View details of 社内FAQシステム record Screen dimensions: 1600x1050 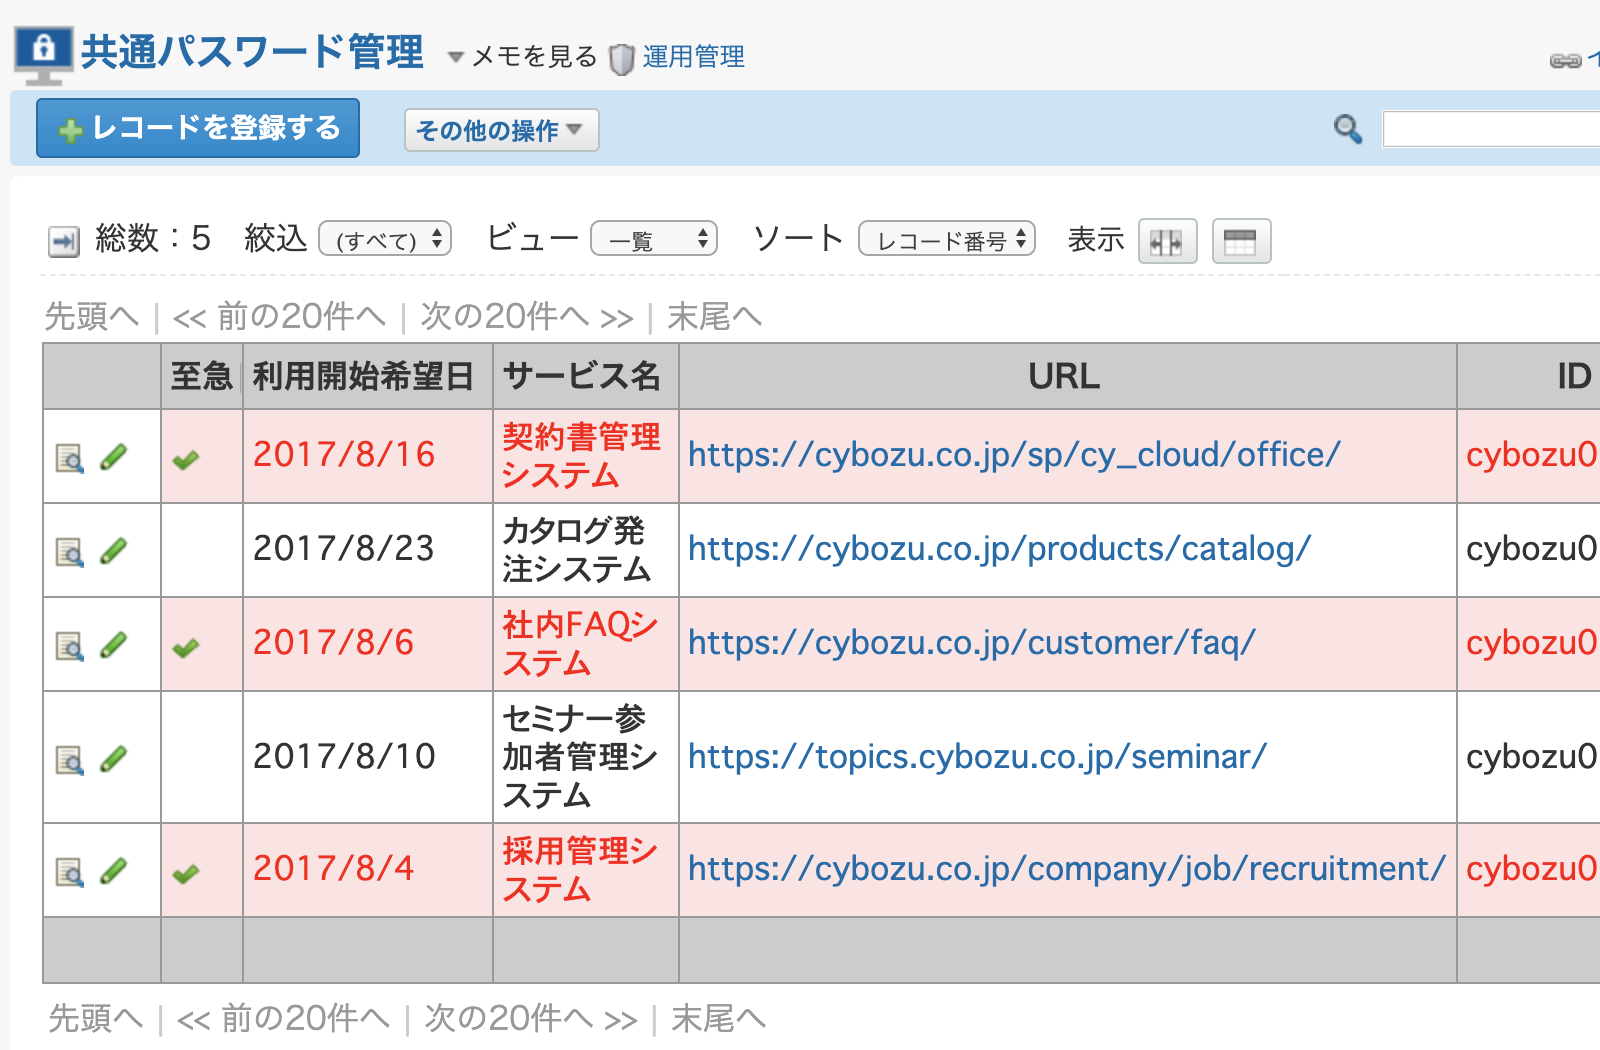click(x=69, y=646)
